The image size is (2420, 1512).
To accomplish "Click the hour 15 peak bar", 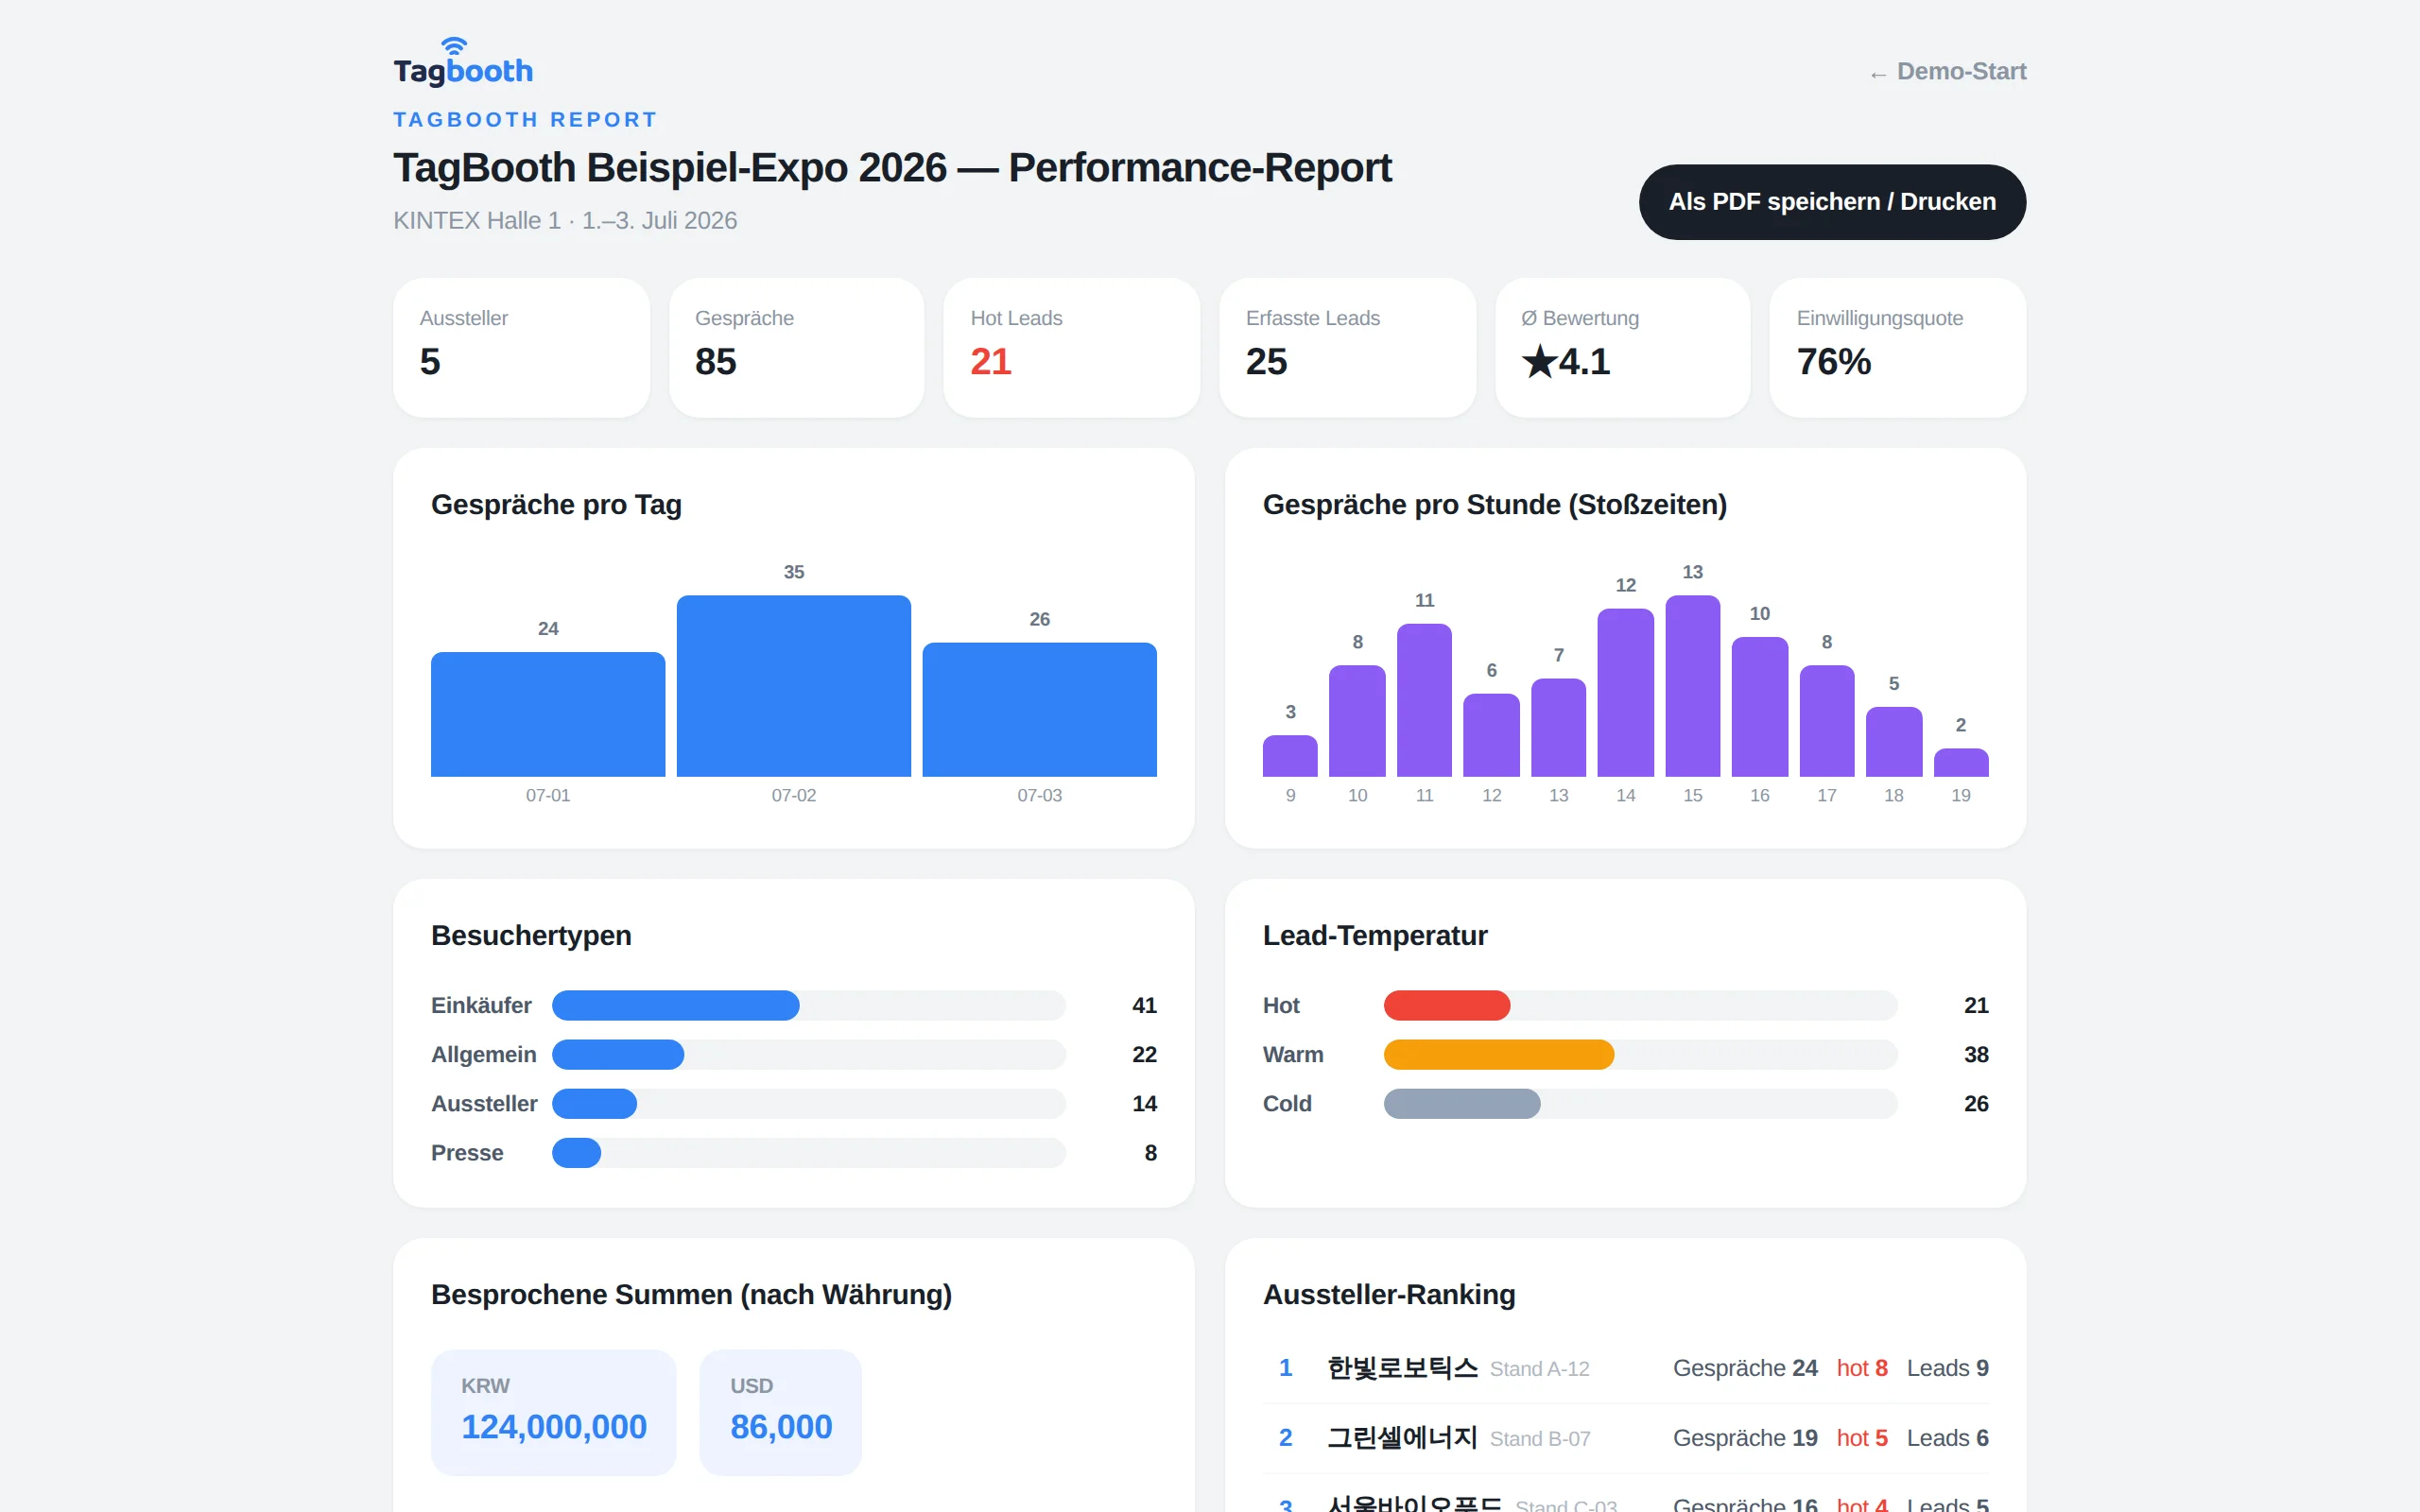I will pyautogui.click(x=1692, y=686).
